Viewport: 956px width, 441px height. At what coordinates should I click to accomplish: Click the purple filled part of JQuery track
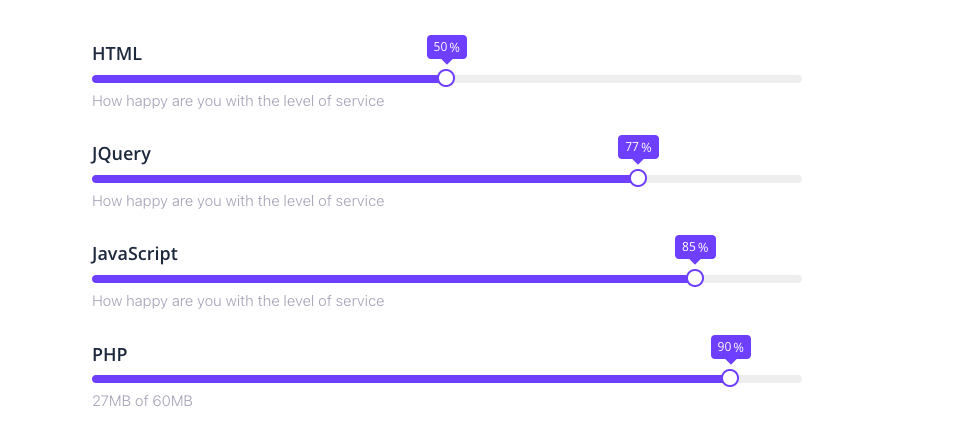tap(360, 179)
